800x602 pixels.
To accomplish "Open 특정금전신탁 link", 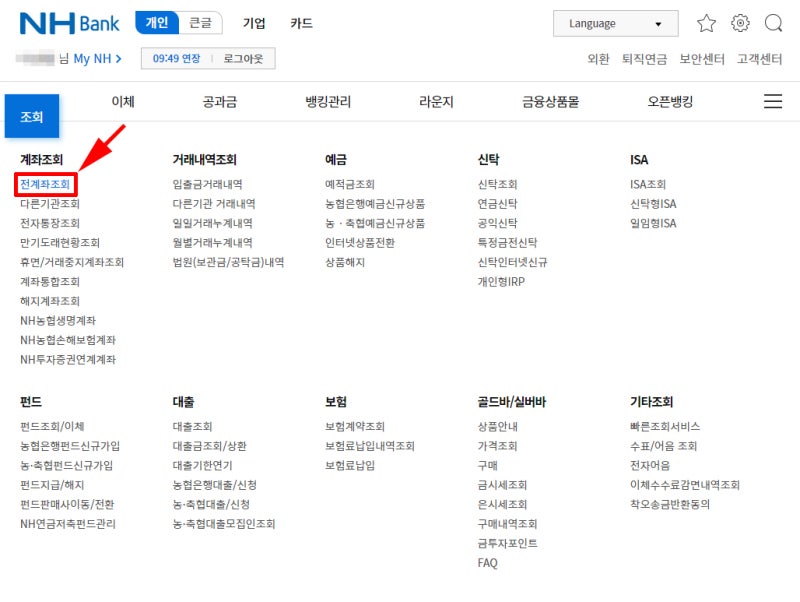I will (507, 242).
